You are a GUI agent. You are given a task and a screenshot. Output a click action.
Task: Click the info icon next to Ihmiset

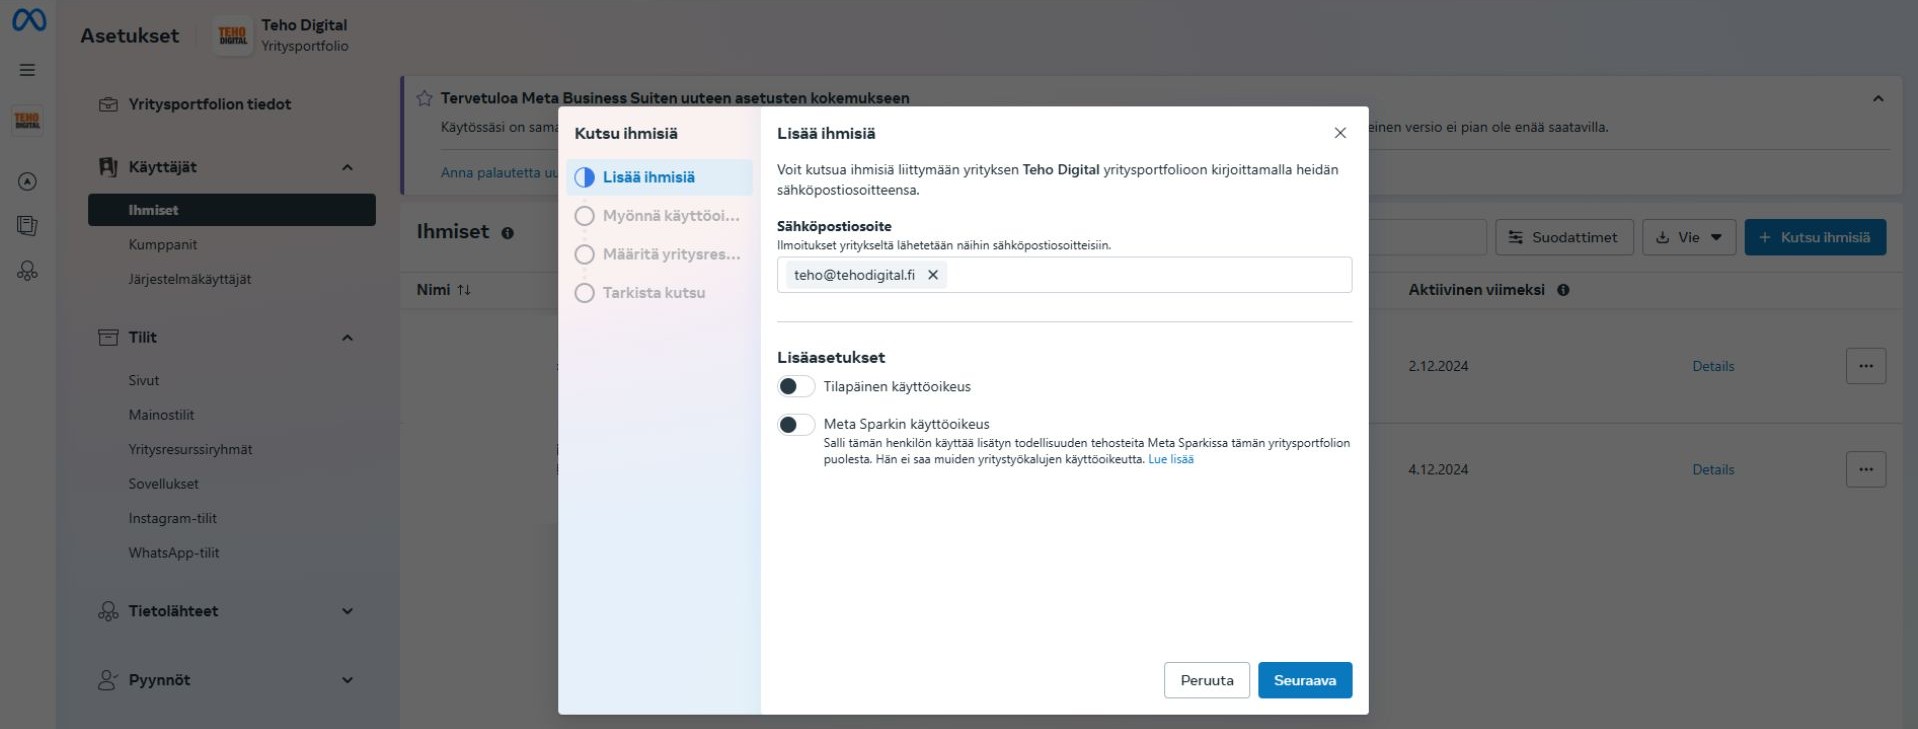tap(508, 233)
